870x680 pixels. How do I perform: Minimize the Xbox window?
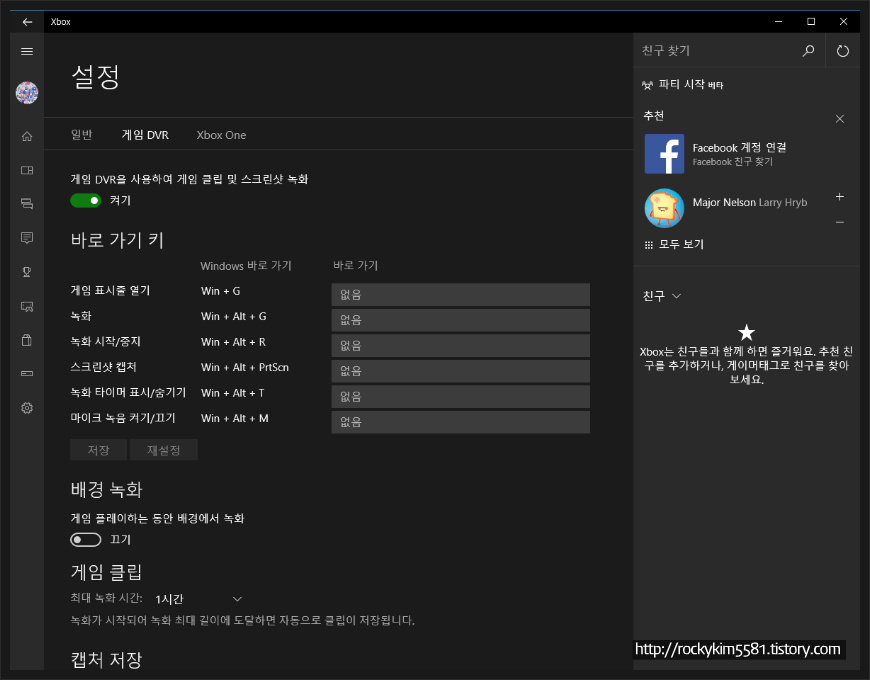[x=778, y=22]
